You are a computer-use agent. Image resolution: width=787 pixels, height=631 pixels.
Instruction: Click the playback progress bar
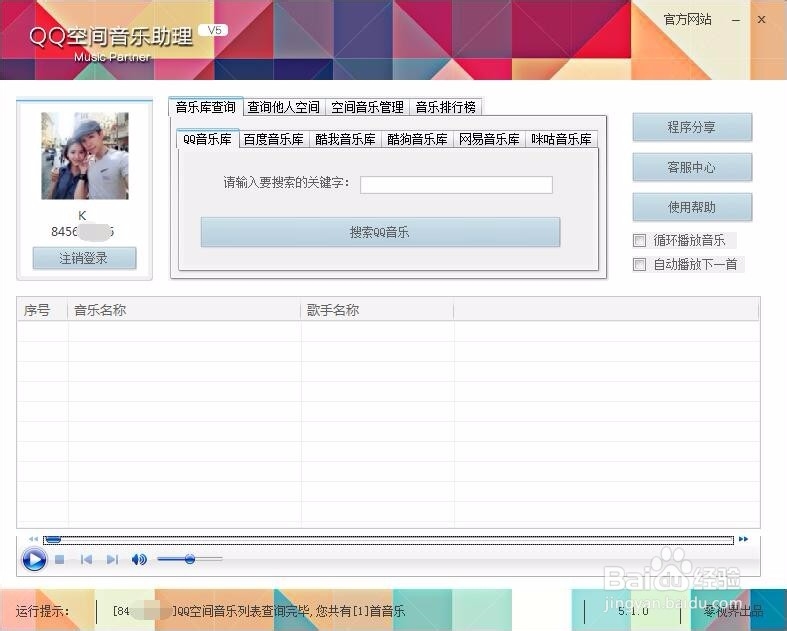[x=388, y=540]
